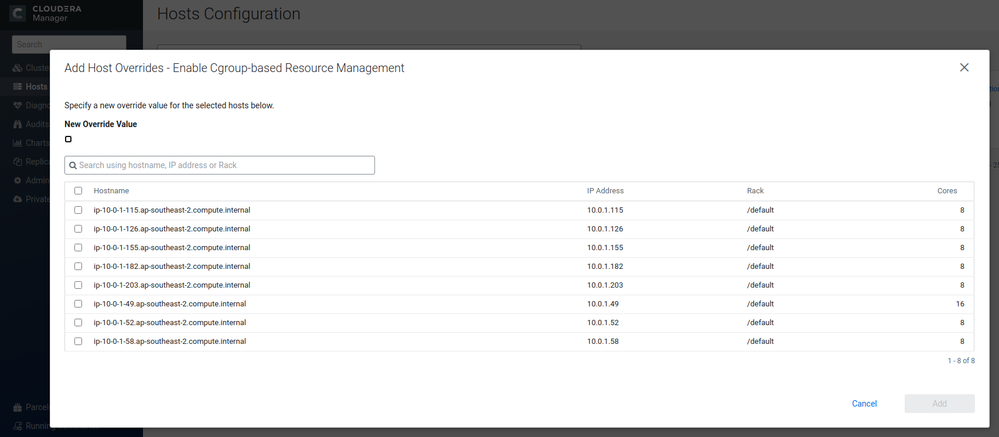This screenshot has width=999, height=437.
Task: Click the Charts icon in the sidebar
Action: point(17,143)
